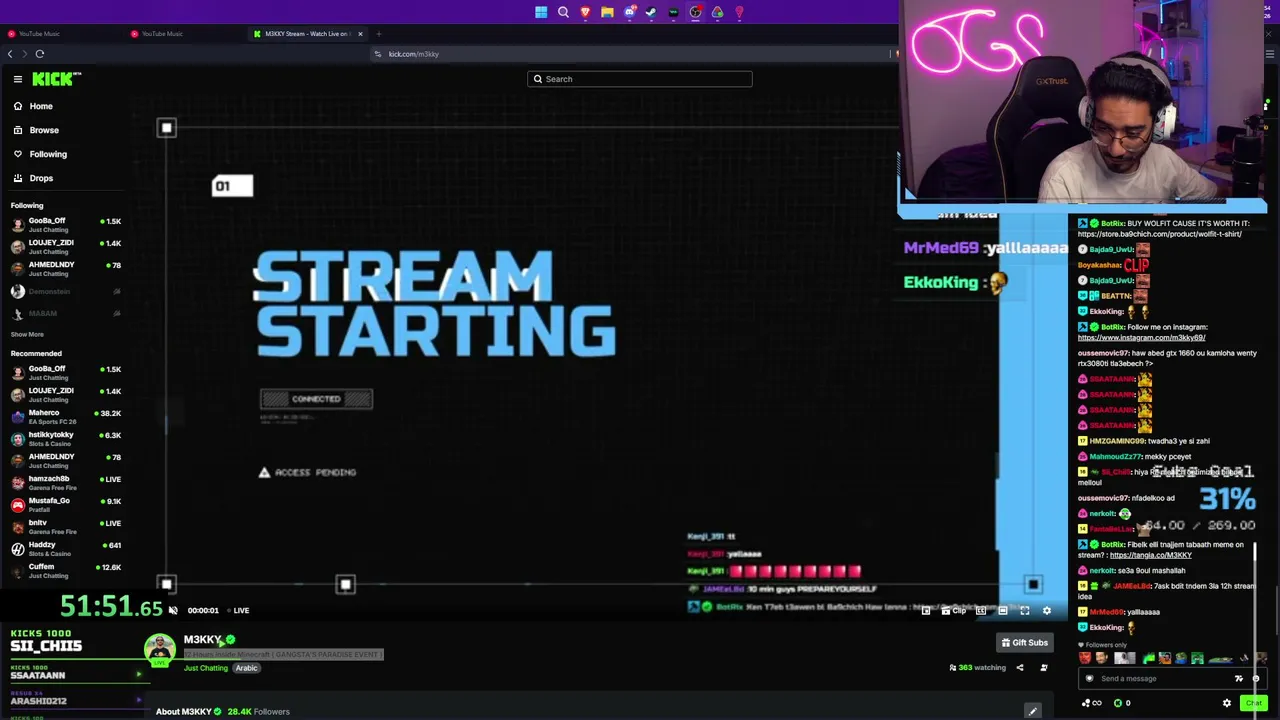Enable picture-in-picture for the stream
Viewport: 1280px width, 720px height.
926,610
